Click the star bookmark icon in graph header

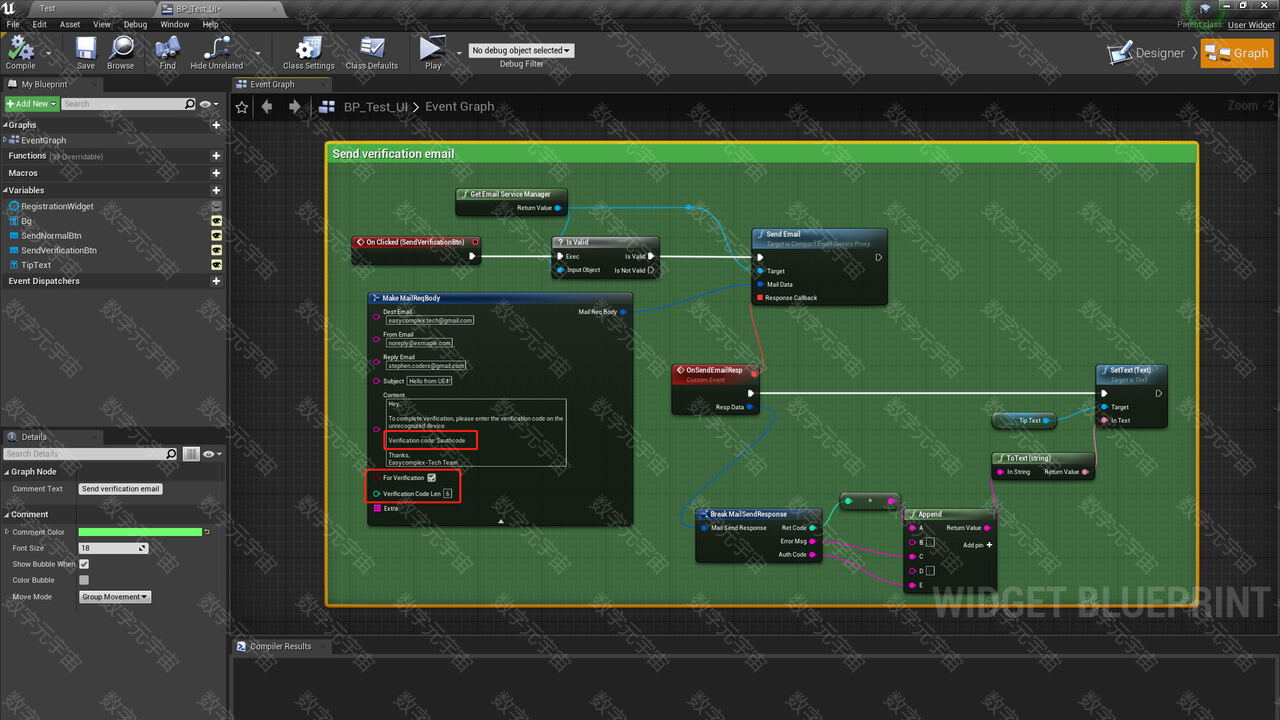tap(241, 107)
